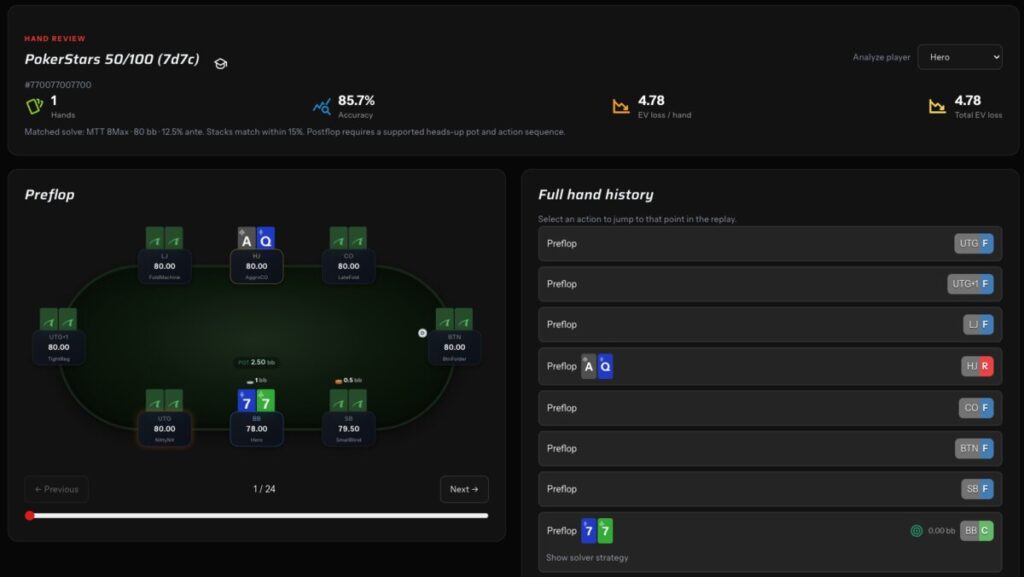Click the hands cards icon

coord(34,106)
